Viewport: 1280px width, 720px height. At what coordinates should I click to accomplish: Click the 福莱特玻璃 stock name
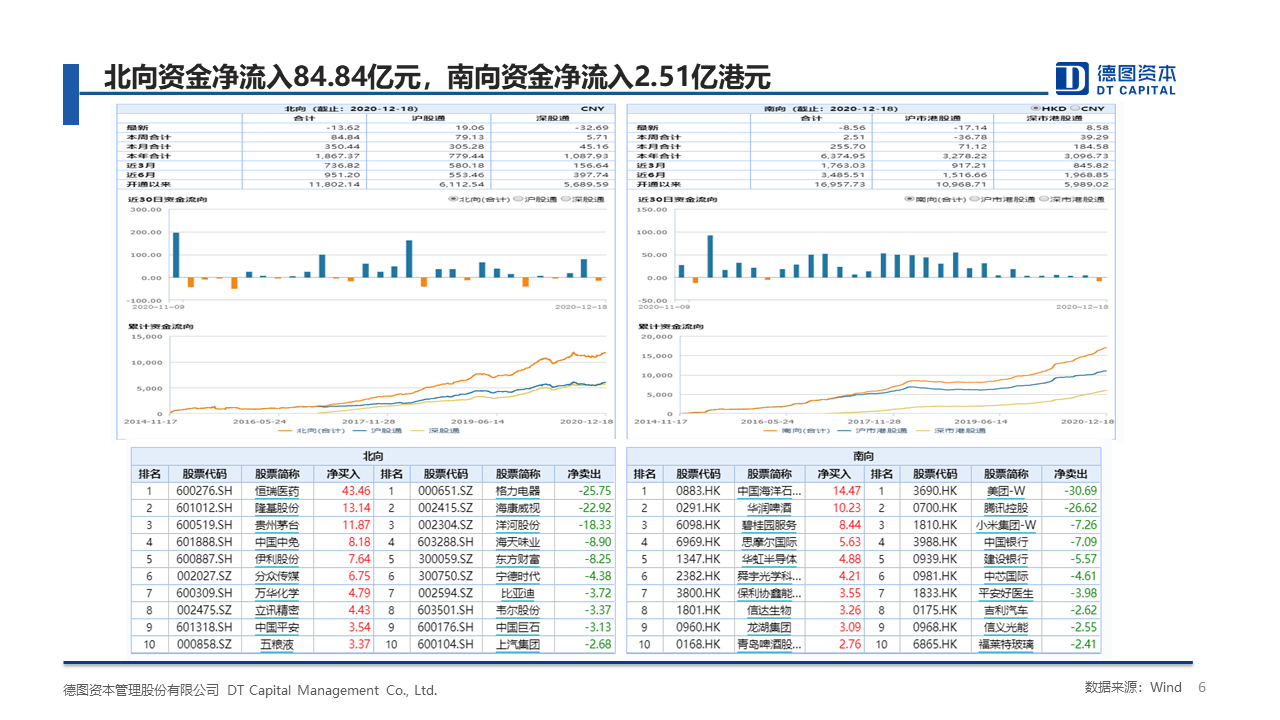(1007, 644)
